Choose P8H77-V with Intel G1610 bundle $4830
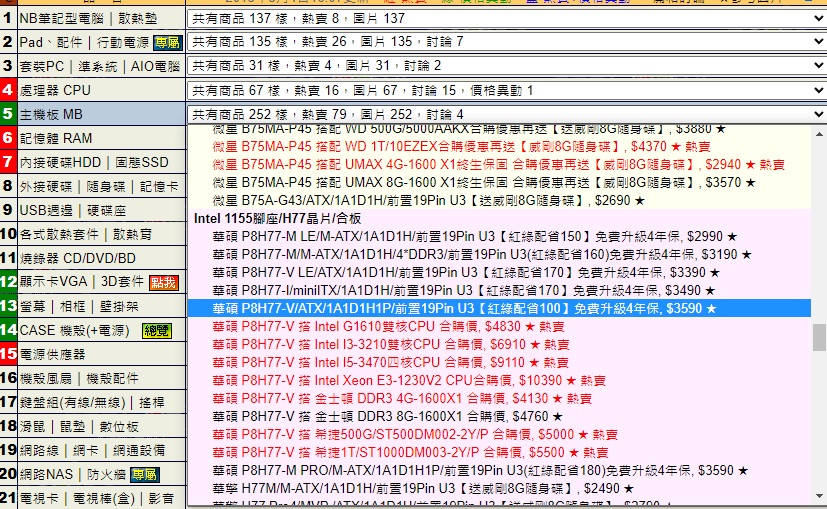The height and width of the screenshot is (509, 827). click(x=499, y=326)
